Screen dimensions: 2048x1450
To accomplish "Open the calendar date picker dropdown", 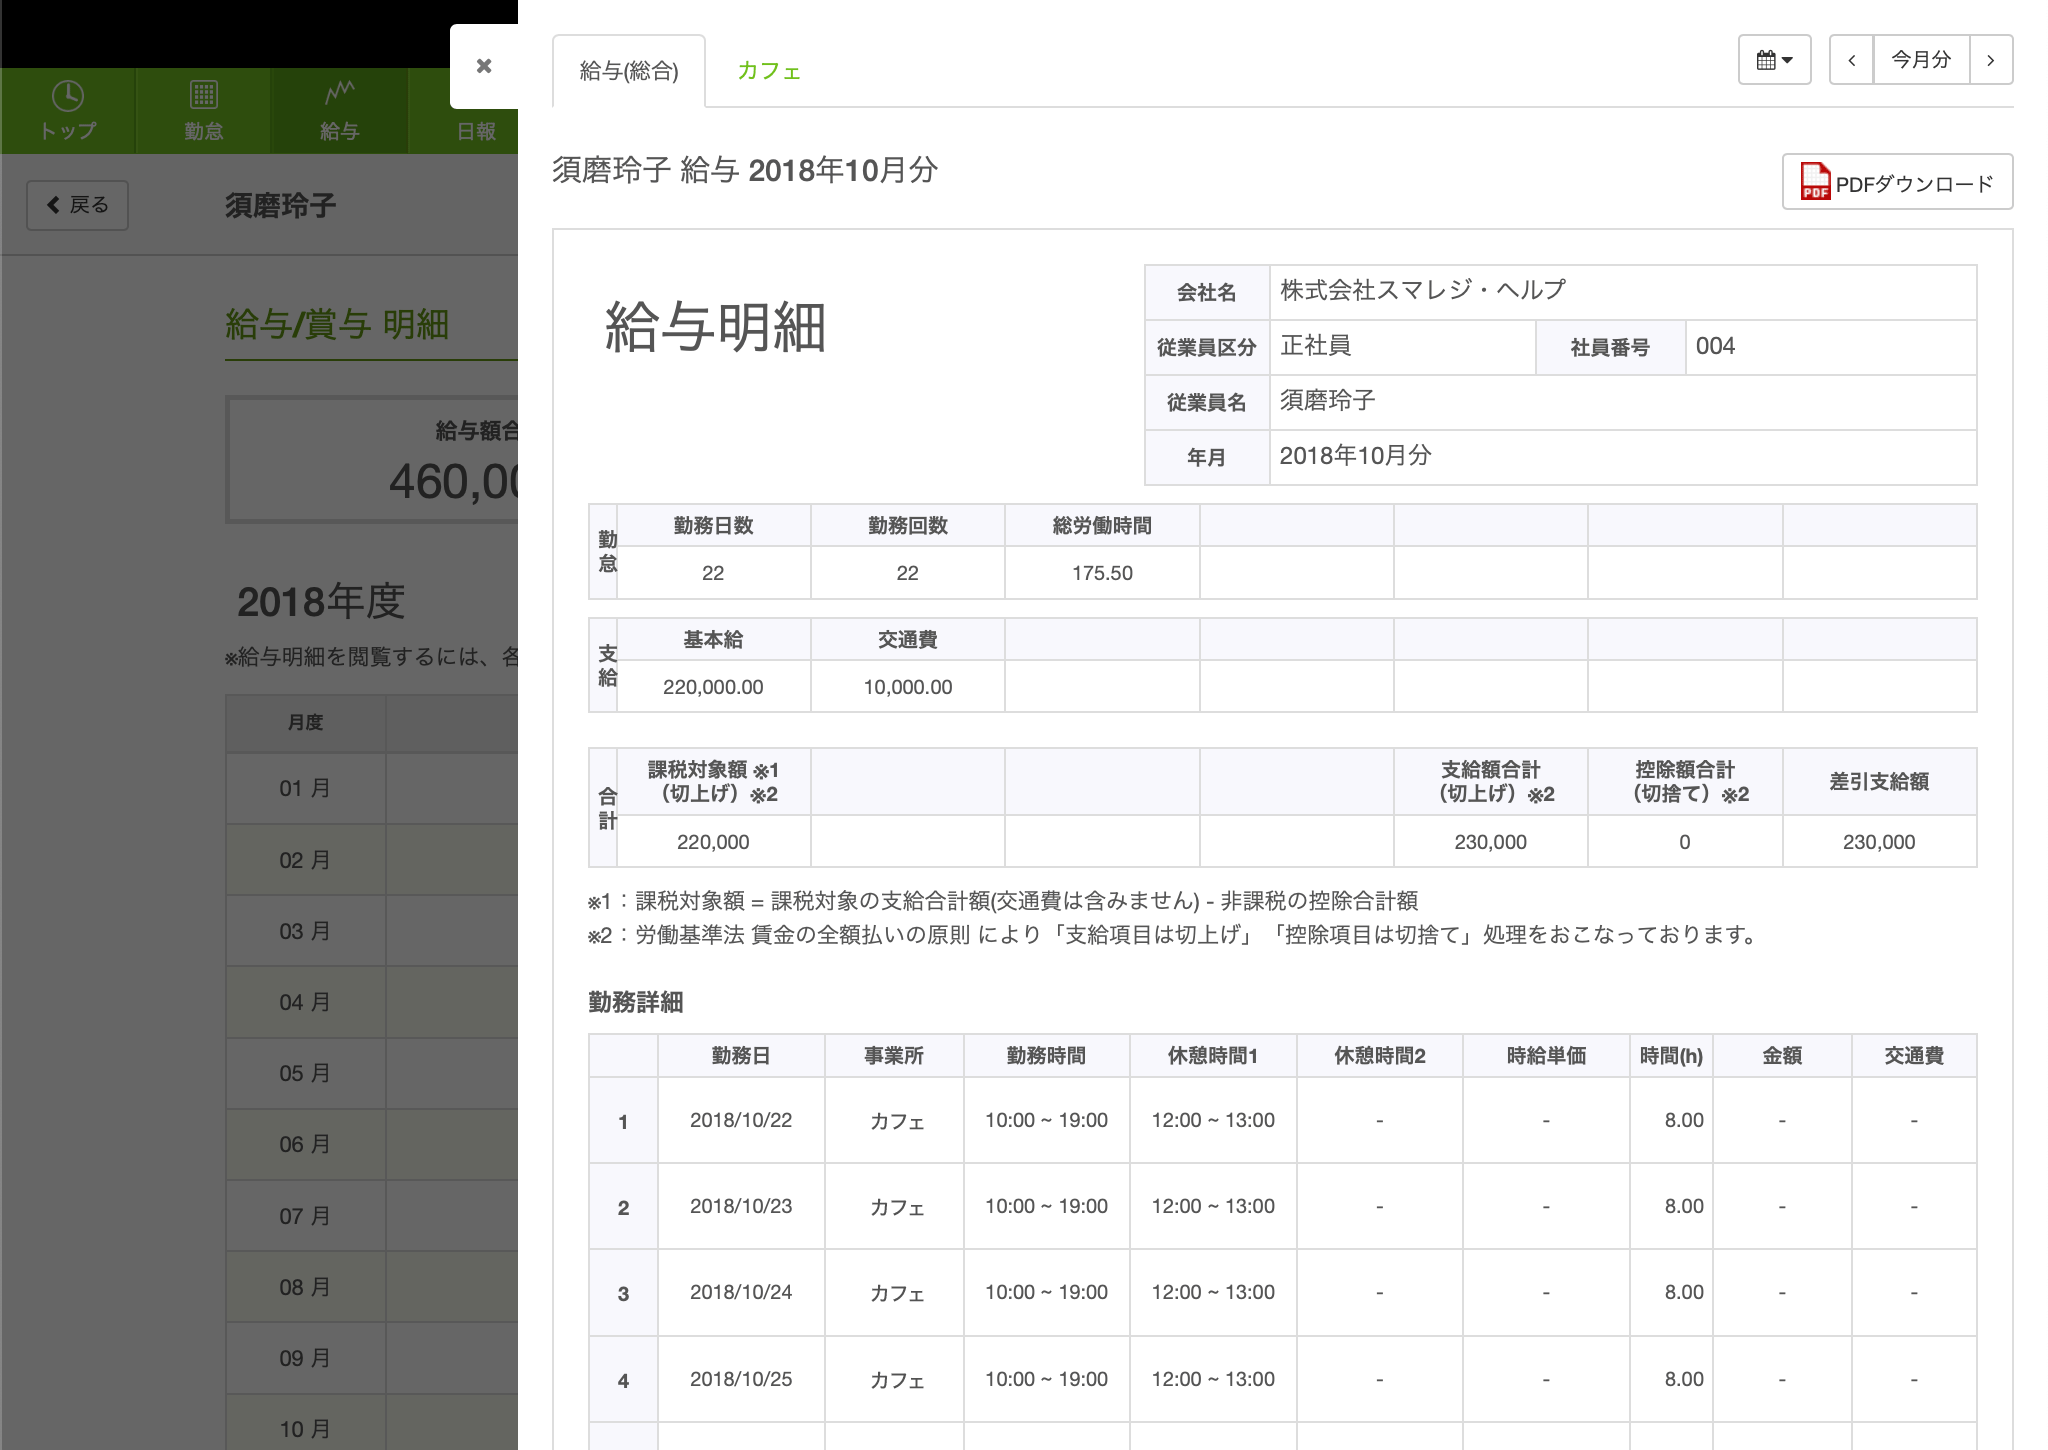I will coord(1774,60).
